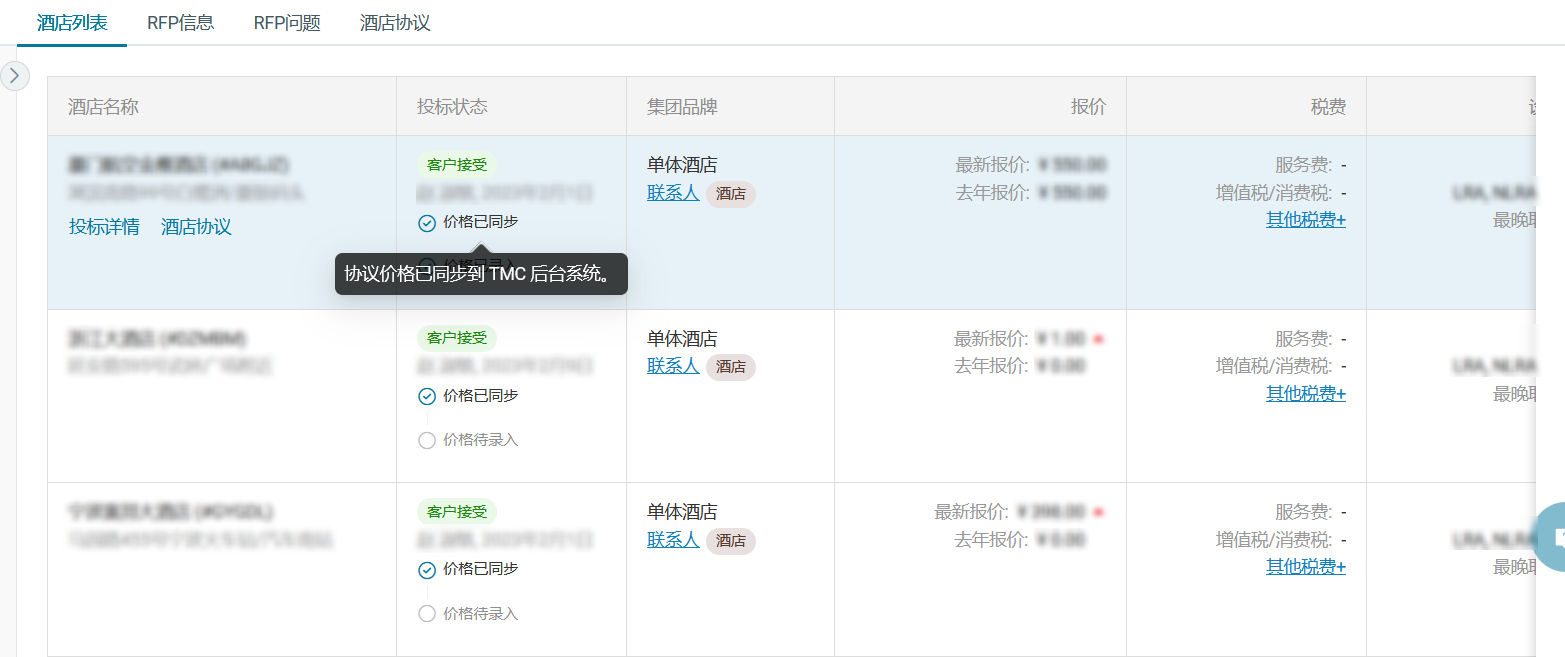Viewport: 1565px width, 657px height.
Task: Click the 报价 column header
Action: [x=1088, y=107]
